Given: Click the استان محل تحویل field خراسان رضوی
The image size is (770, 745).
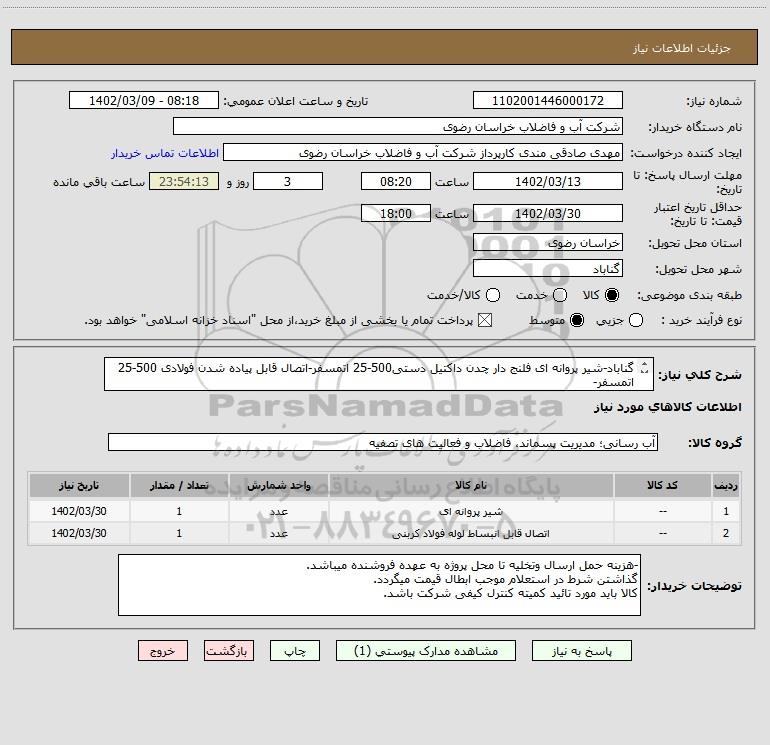Looking at the screenshot, I should pos(548,242).
